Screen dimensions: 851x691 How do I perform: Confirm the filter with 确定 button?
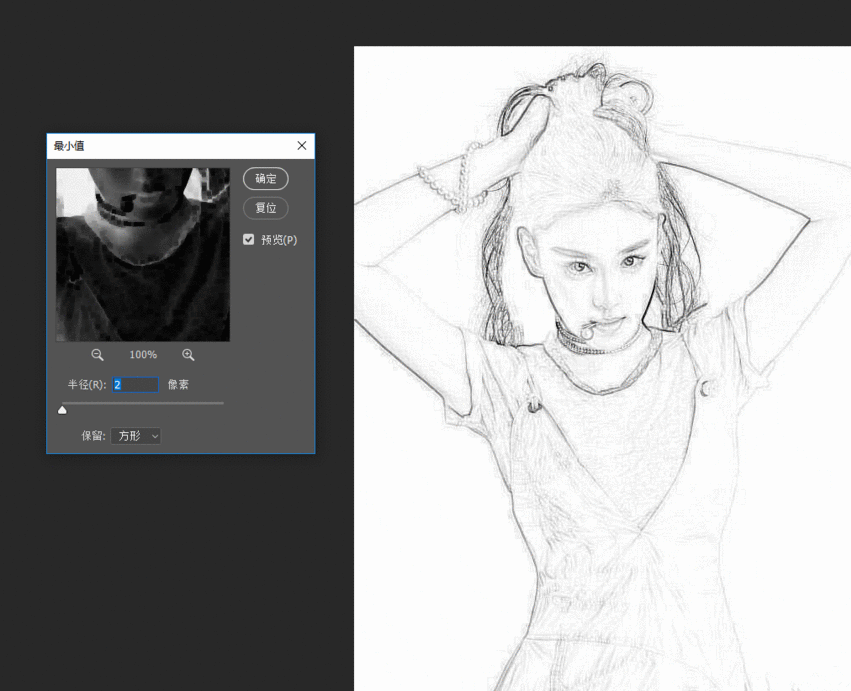coord(266,179)
